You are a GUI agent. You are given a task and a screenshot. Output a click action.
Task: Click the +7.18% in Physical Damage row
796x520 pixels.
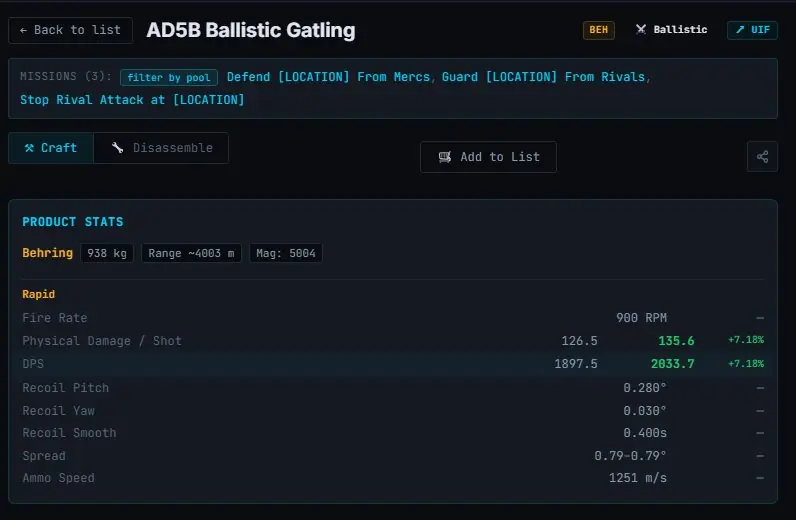click(746, 340)
